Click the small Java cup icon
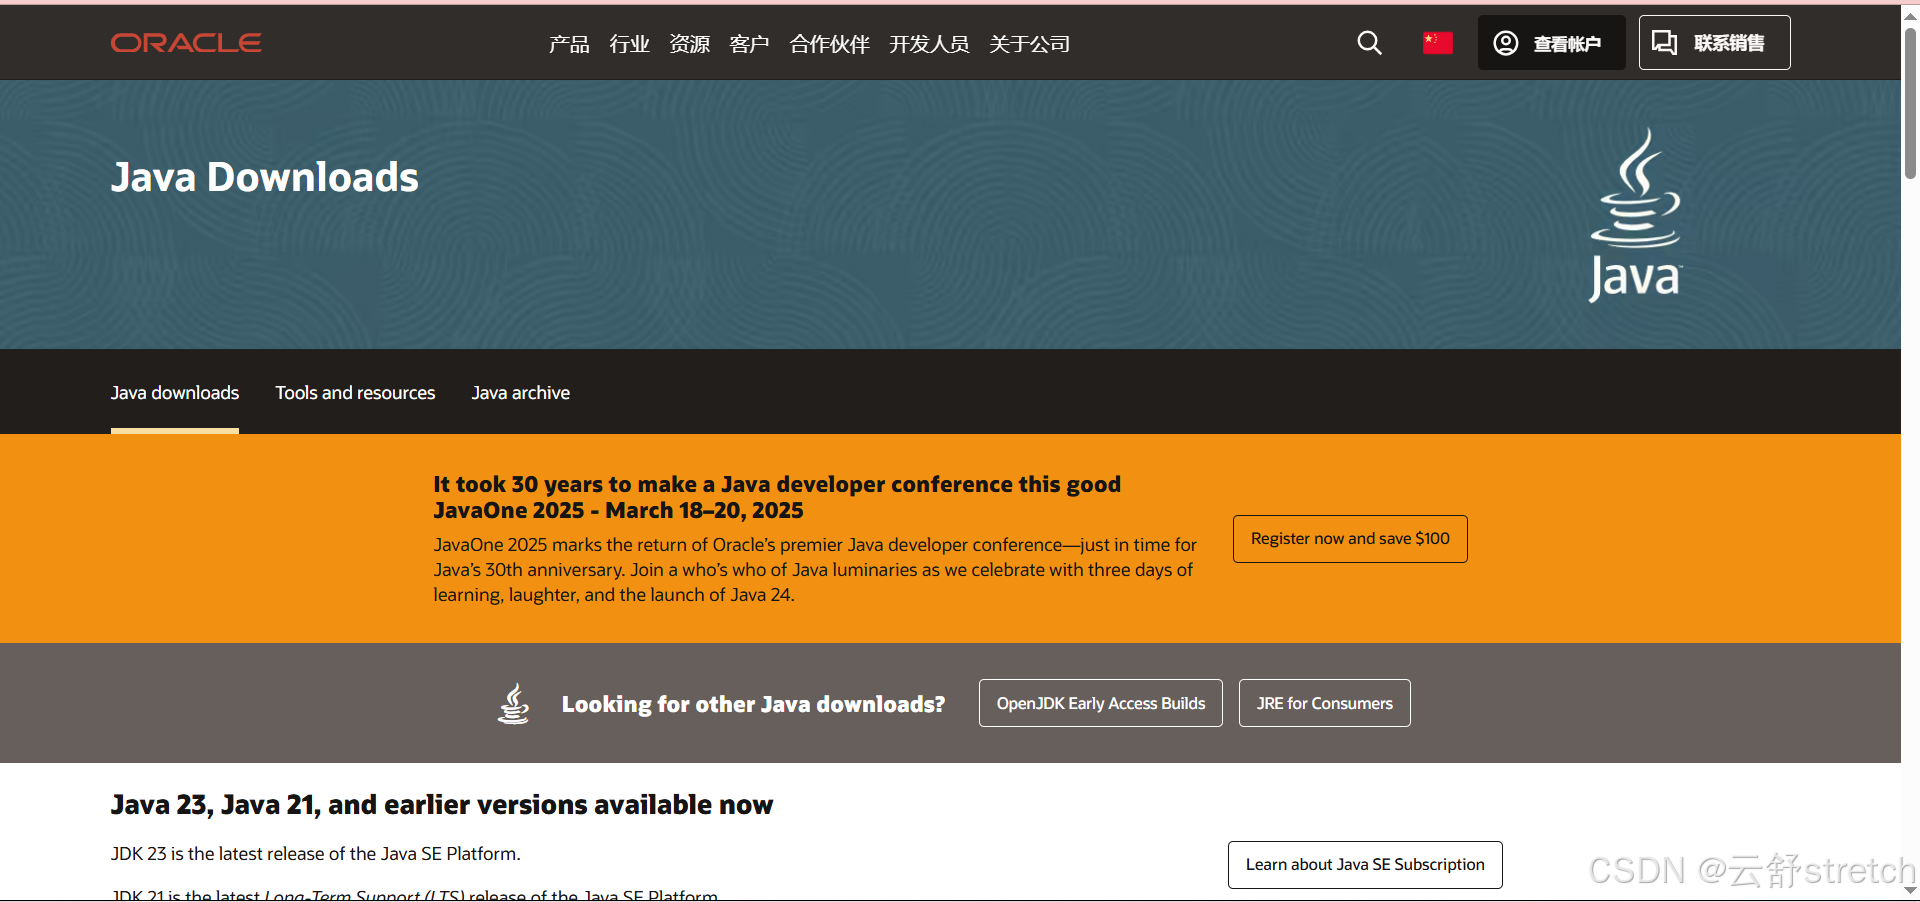 pos(514,703)
